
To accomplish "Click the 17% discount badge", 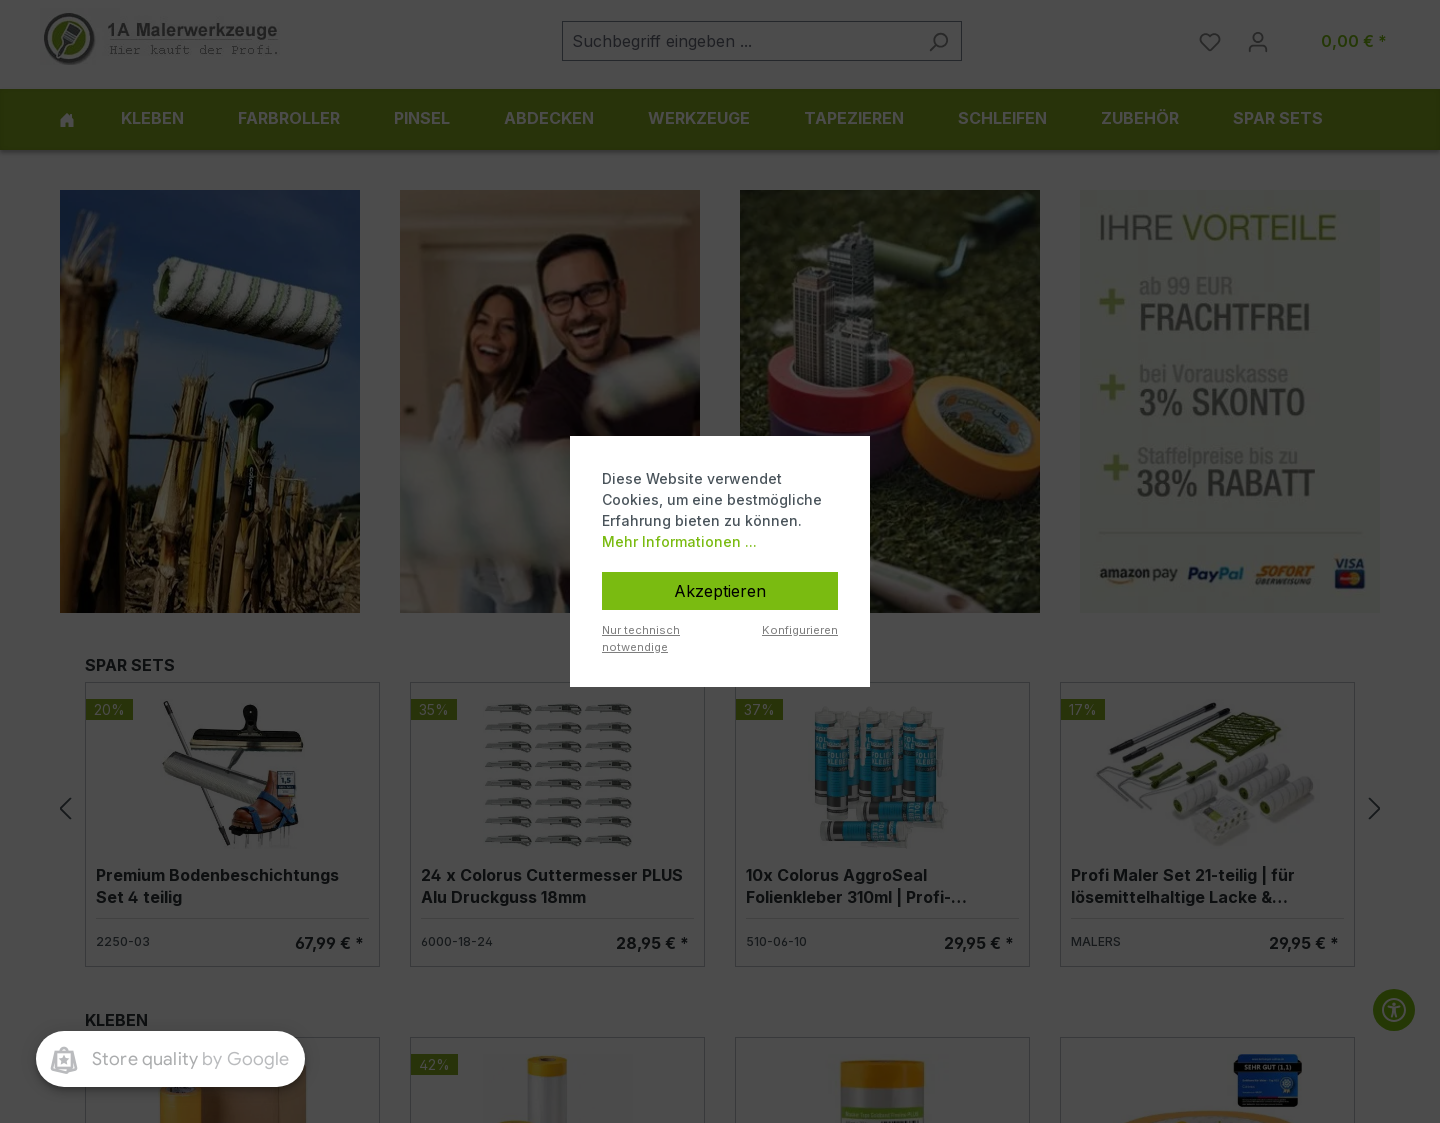I will point(1083,710).
